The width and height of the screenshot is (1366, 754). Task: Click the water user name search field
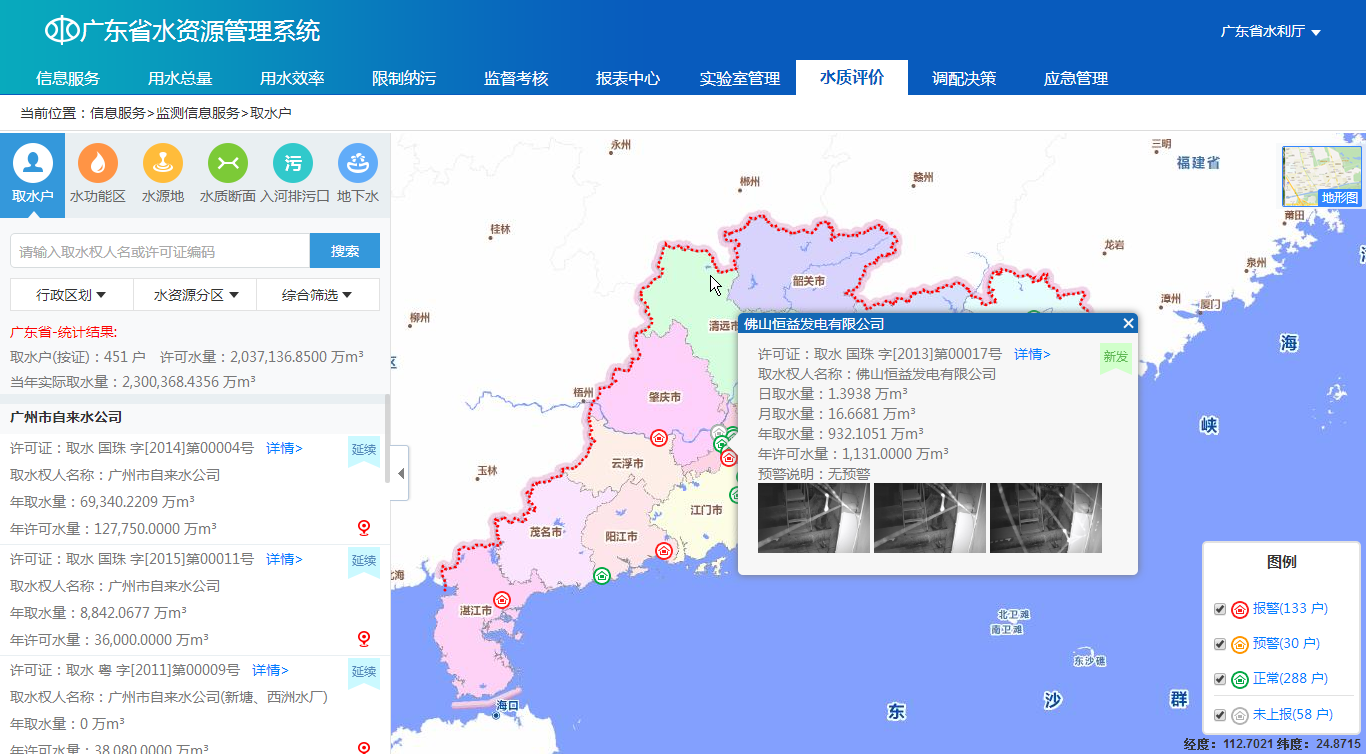point(160,251)
